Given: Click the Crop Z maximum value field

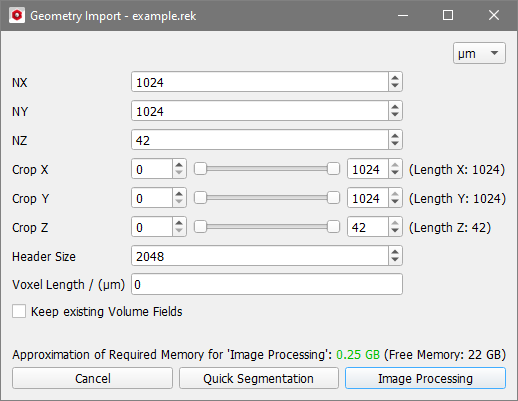Looking at the screenshot, I should click(x=368, y=227).
